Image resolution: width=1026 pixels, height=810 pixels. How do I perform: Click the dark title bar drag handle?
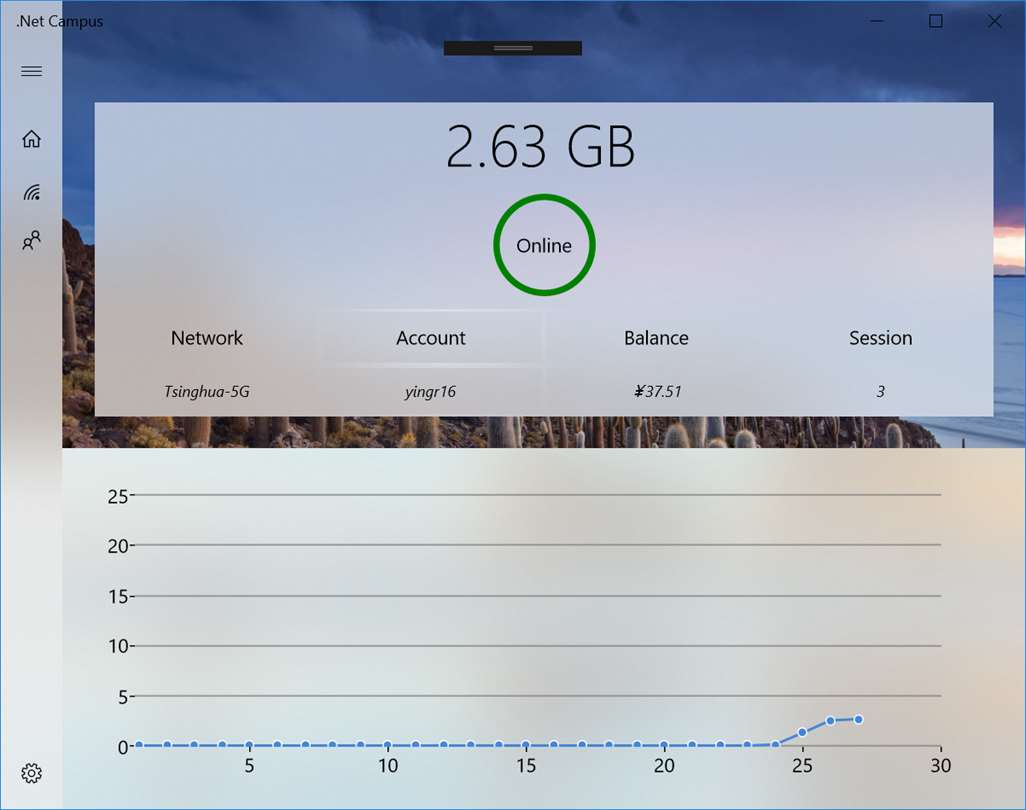point(512,48)
